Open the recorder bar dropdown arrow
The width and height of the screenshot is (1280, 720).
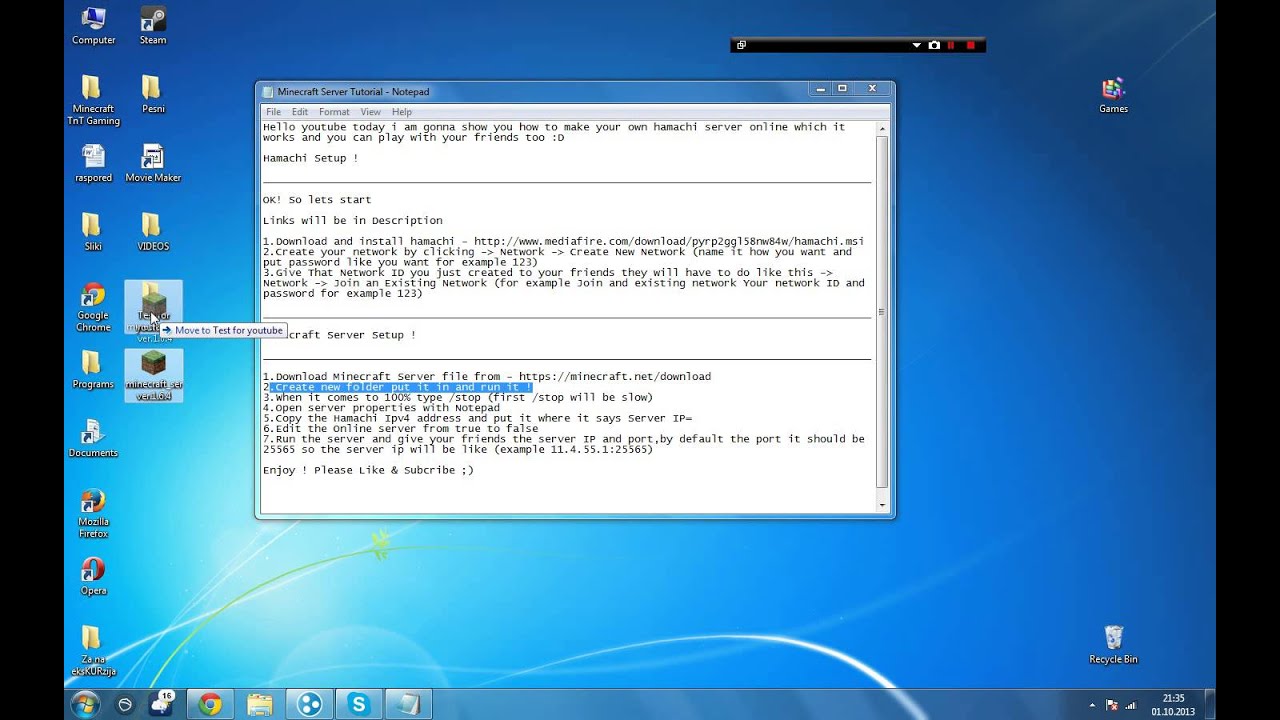tap(916, 45)
